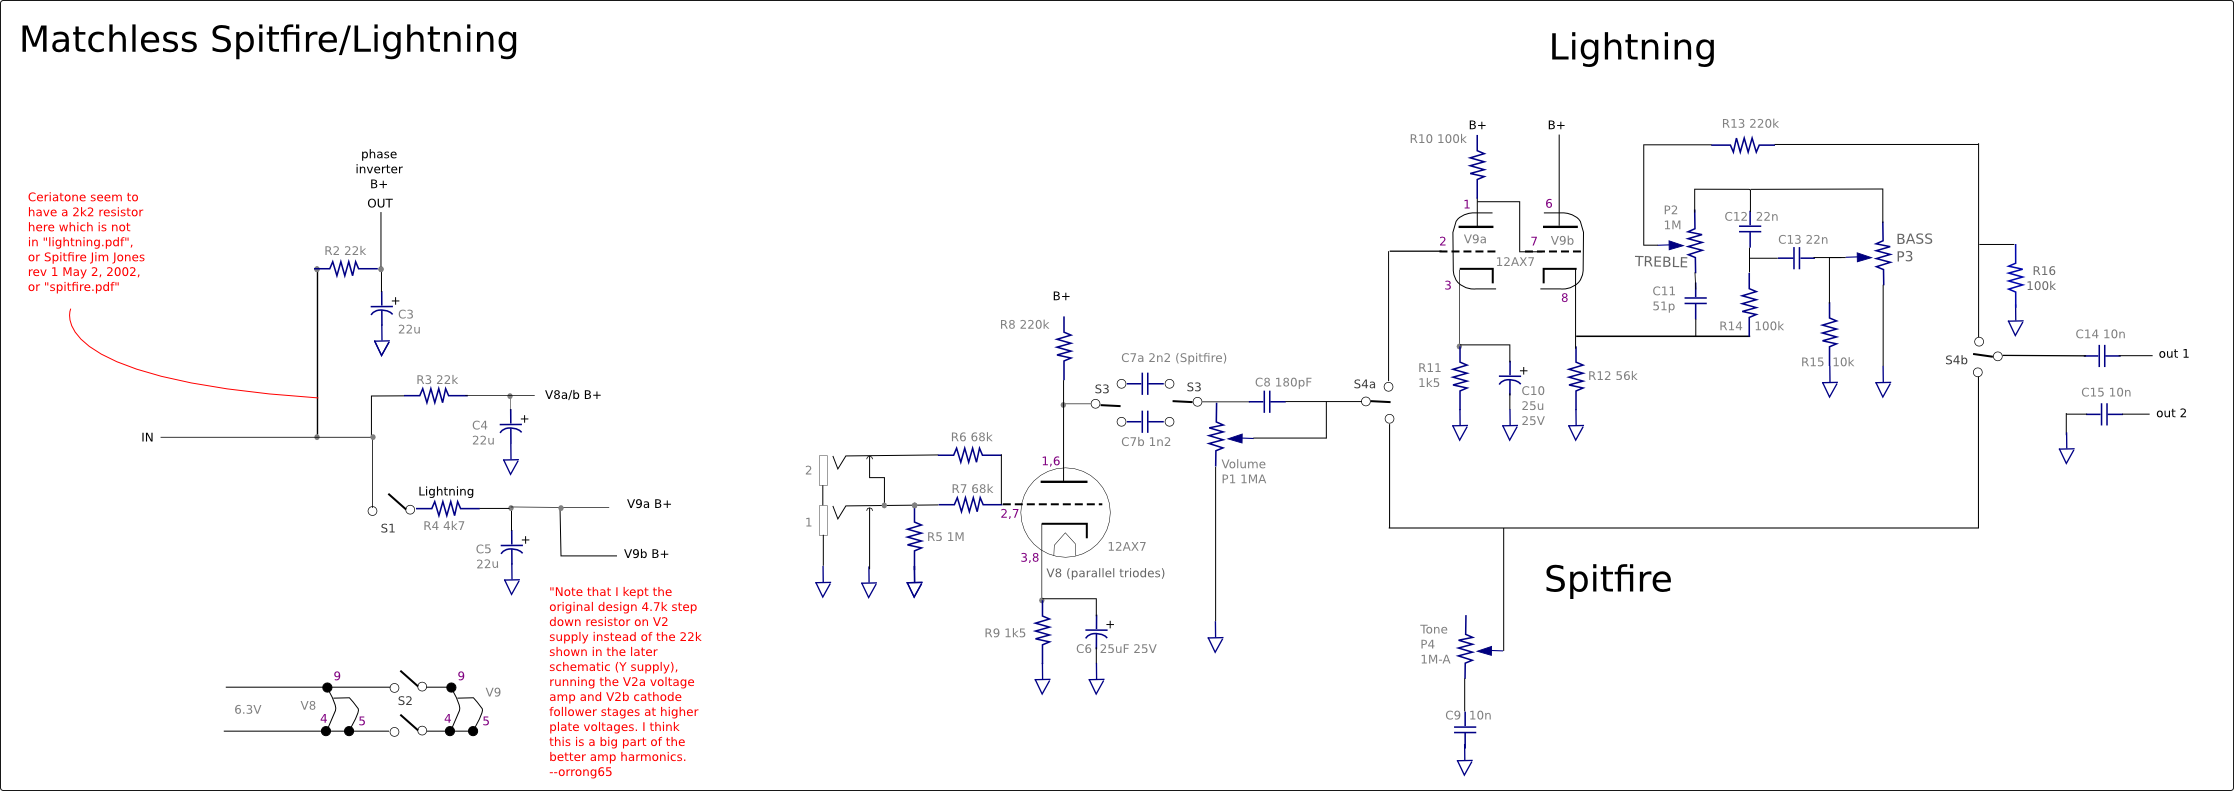Click the V8 triode tube symbol
This screenshot has width=2234, height=791.
tap(1065, 512)
